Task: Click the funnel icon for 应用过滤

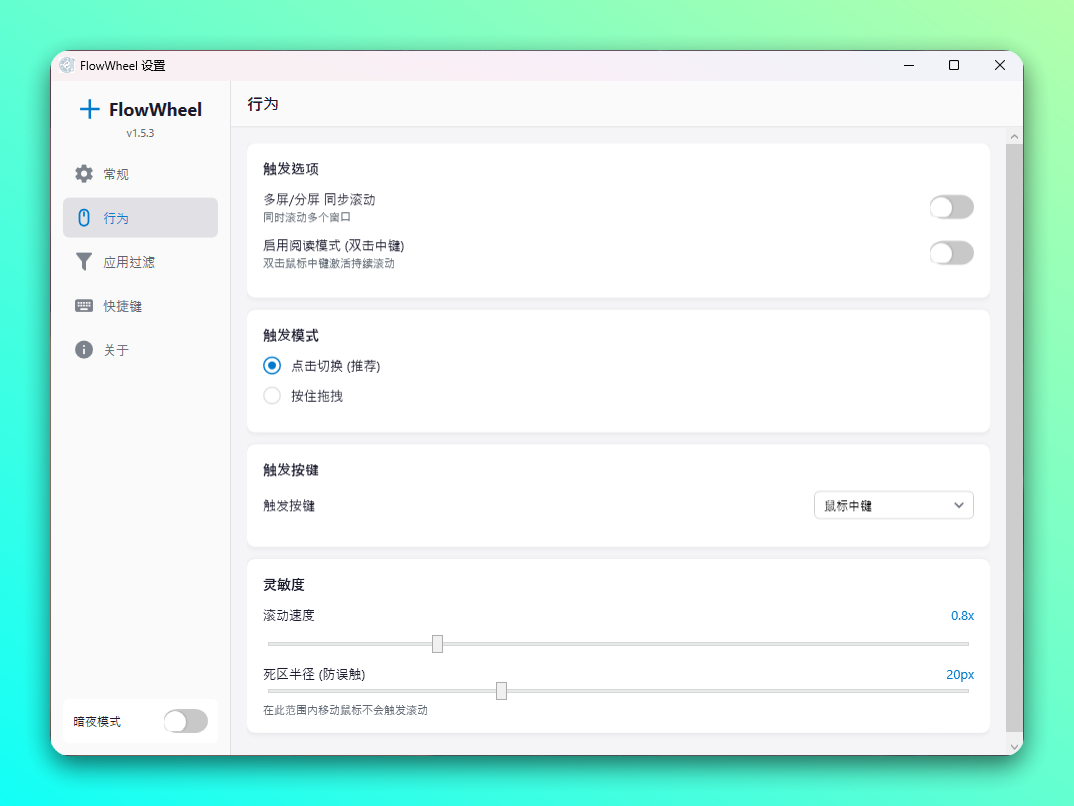Action: click(84, 262)
